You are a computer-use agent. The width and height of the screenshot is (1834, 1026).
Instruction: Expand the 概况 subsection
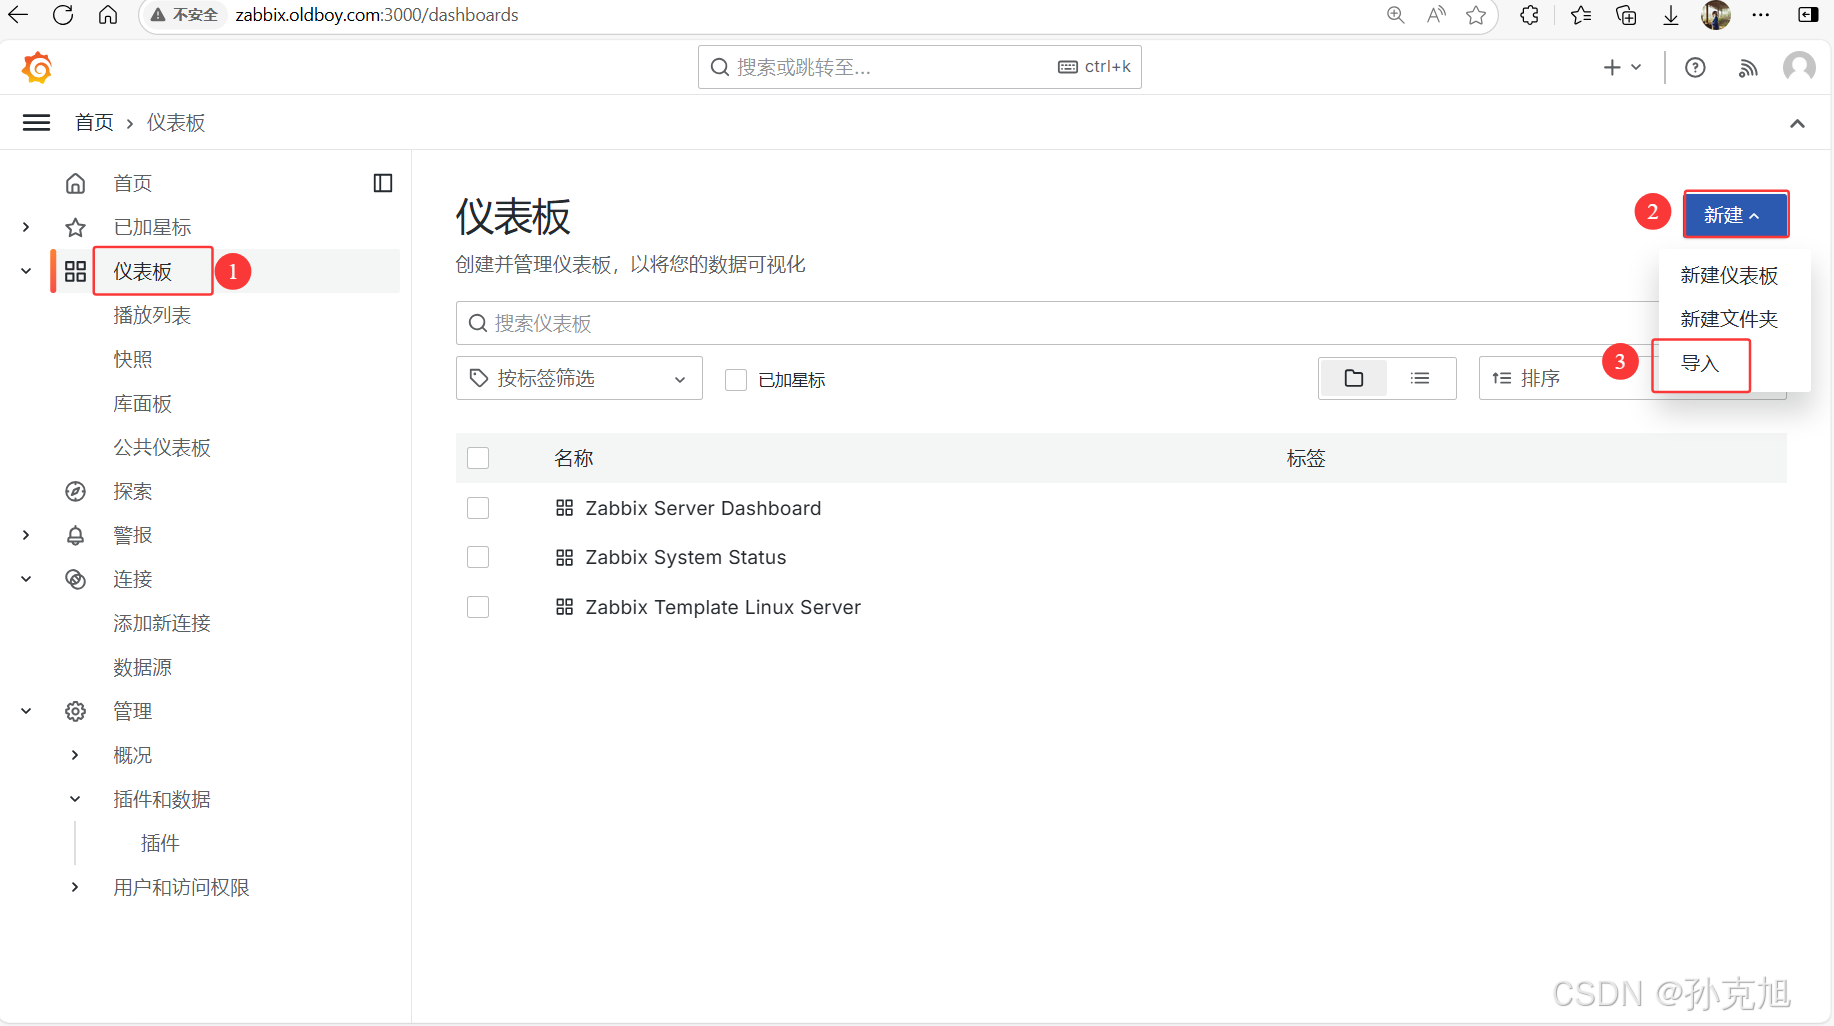coord(75,755)
